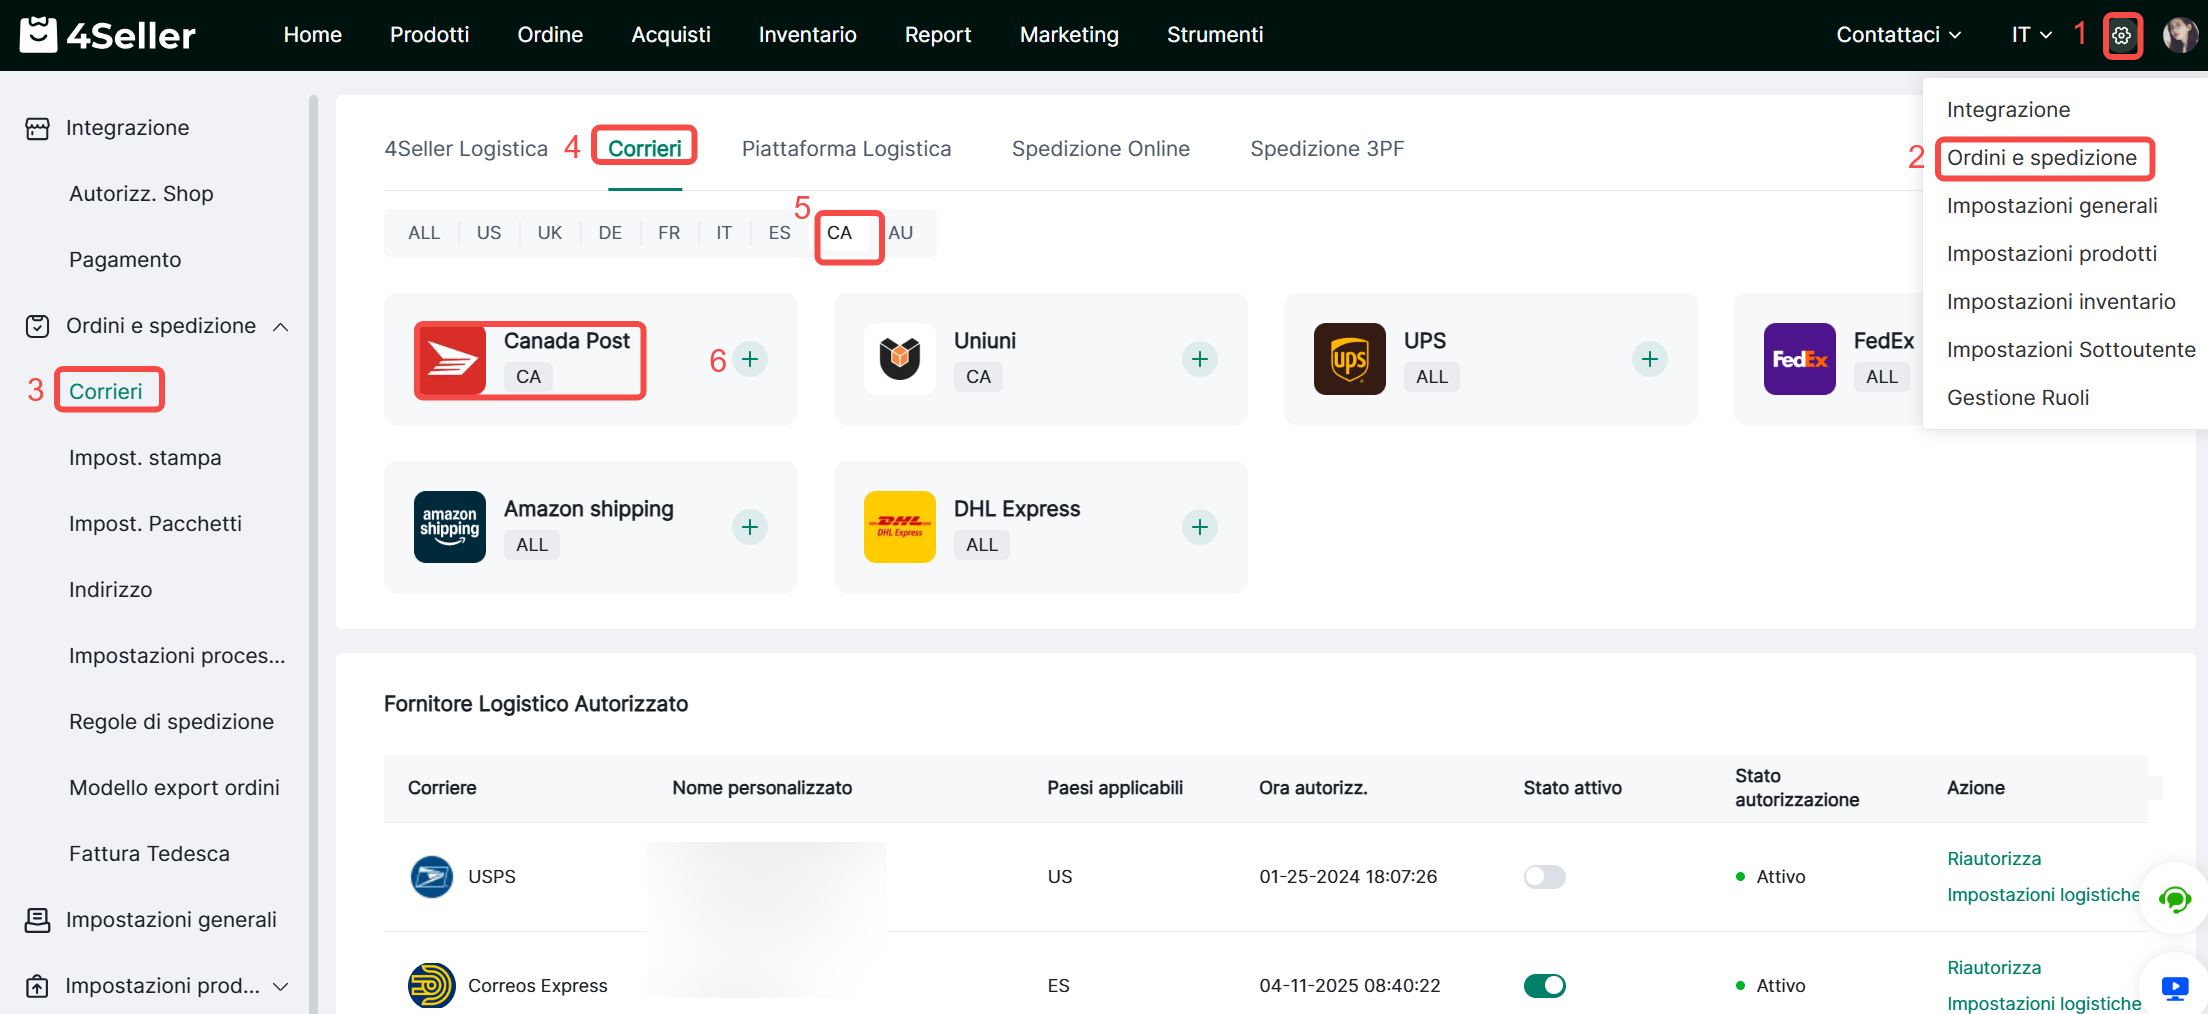Open the user profile avatar

(2179, 35)
